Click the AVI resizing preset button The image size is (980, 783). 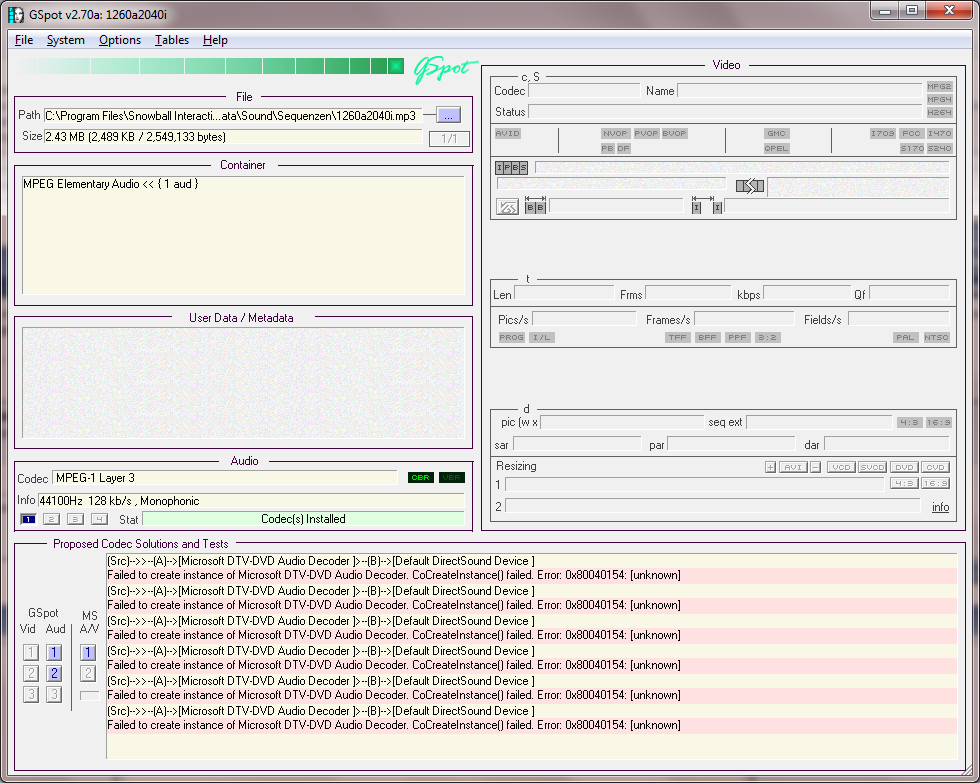click(x=793, y=467)
